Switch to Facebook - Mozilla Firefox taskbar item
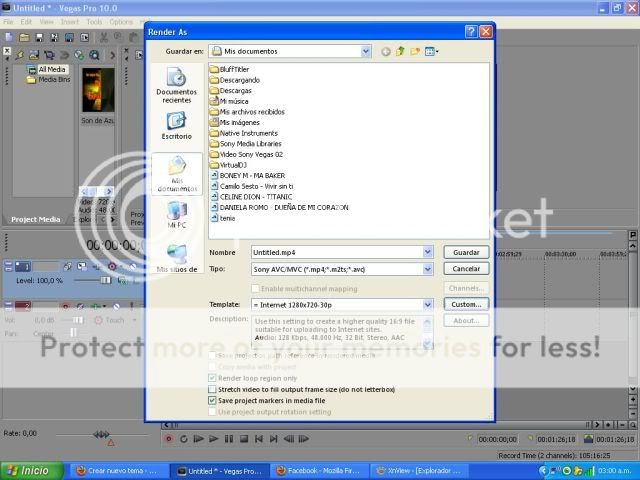640x480 pixels. click(318, 471)
